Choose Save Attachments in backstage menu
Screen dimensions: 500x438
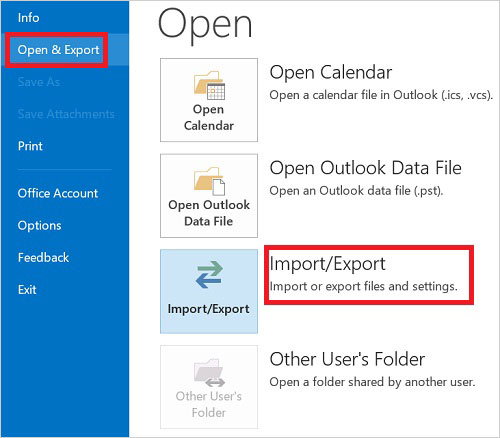coord(66,114)
